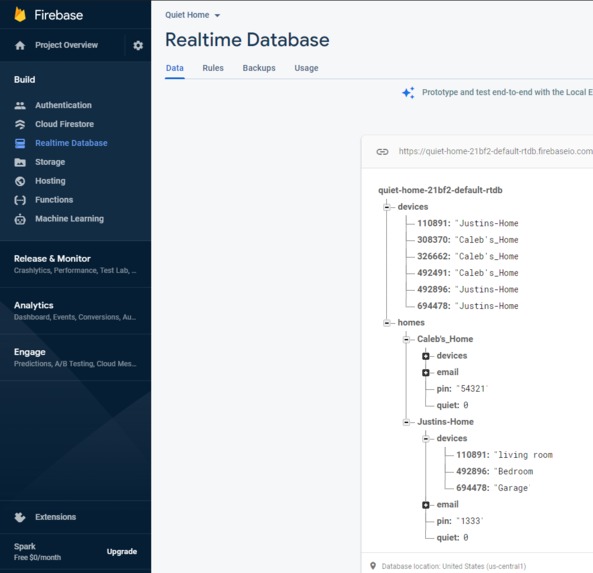Open Hosting globe icon
This screenshot has width=593, height=573.
click(x=20, y=181)
